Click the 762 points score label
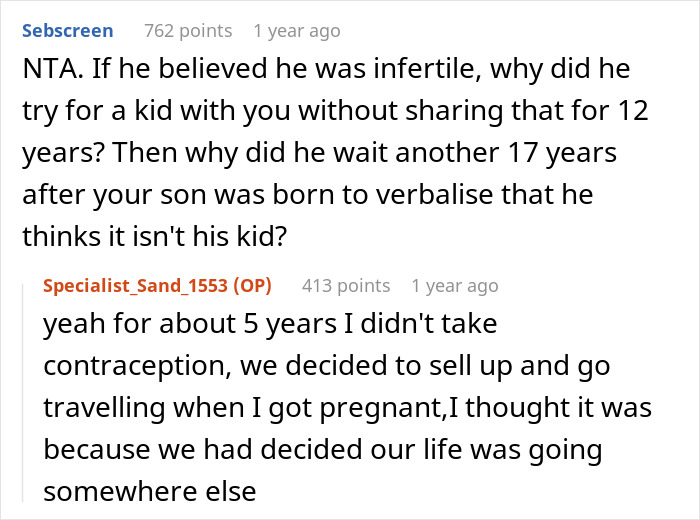This screenshot has height=520, width=700. [x=188, y=30]
